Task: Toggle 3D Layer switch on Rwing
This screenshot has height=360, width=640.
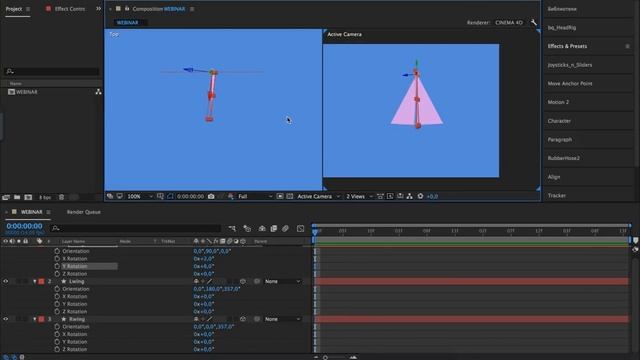Action: click(x=243, y=319)
